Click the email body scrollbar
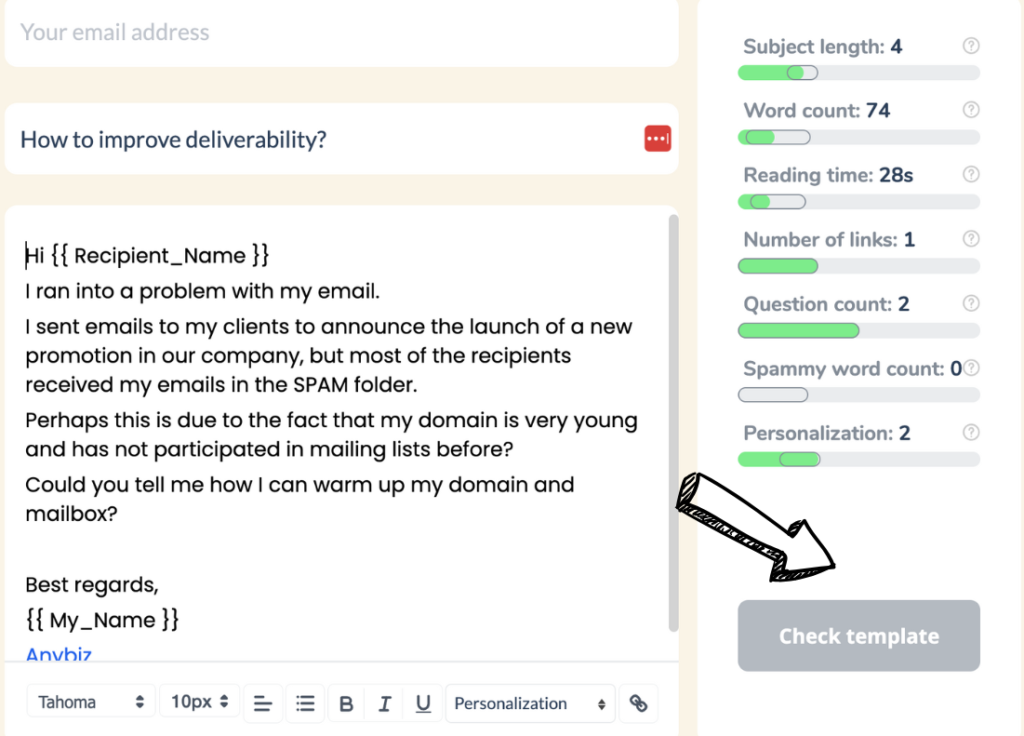Viewport: 1024px width, 736px height. coord(673,423)
